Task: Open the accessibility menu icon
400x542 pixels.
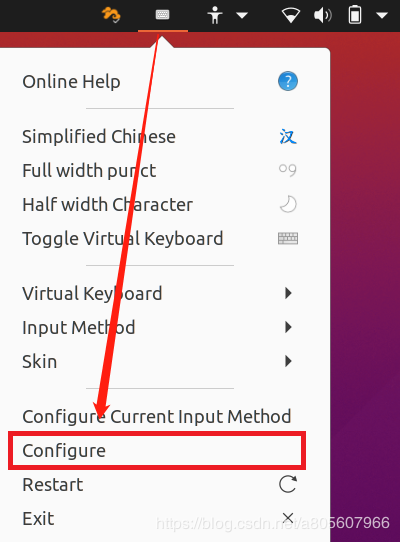Action: [215, 15]
